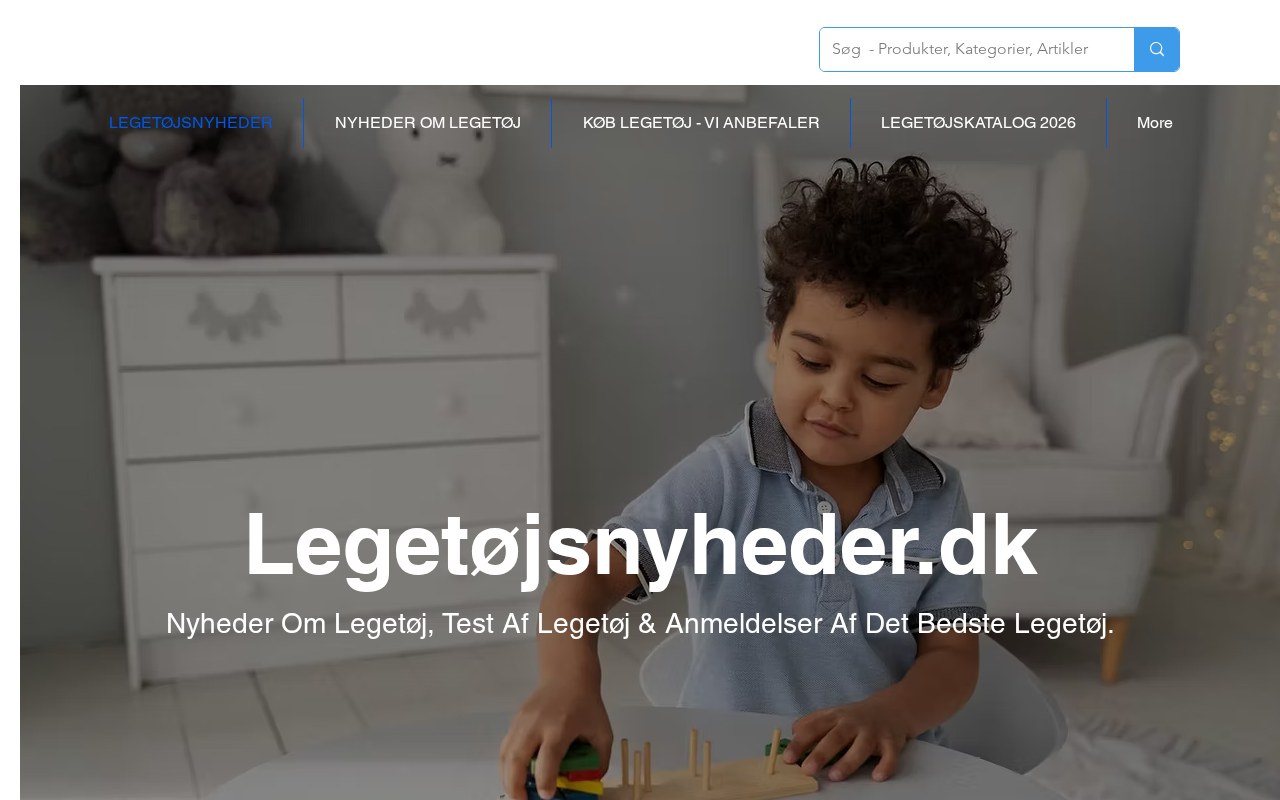Open KØB LEGETØJ - VI ANBEFALER
Image resolution: width=1280 pixels, height=800 pixels.
pos(701,123)
